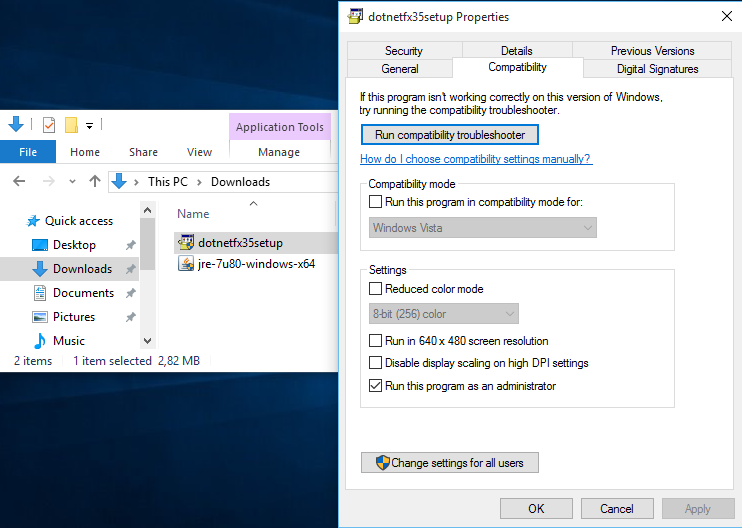Click the shield icon on Change settings button

point(382,463)
